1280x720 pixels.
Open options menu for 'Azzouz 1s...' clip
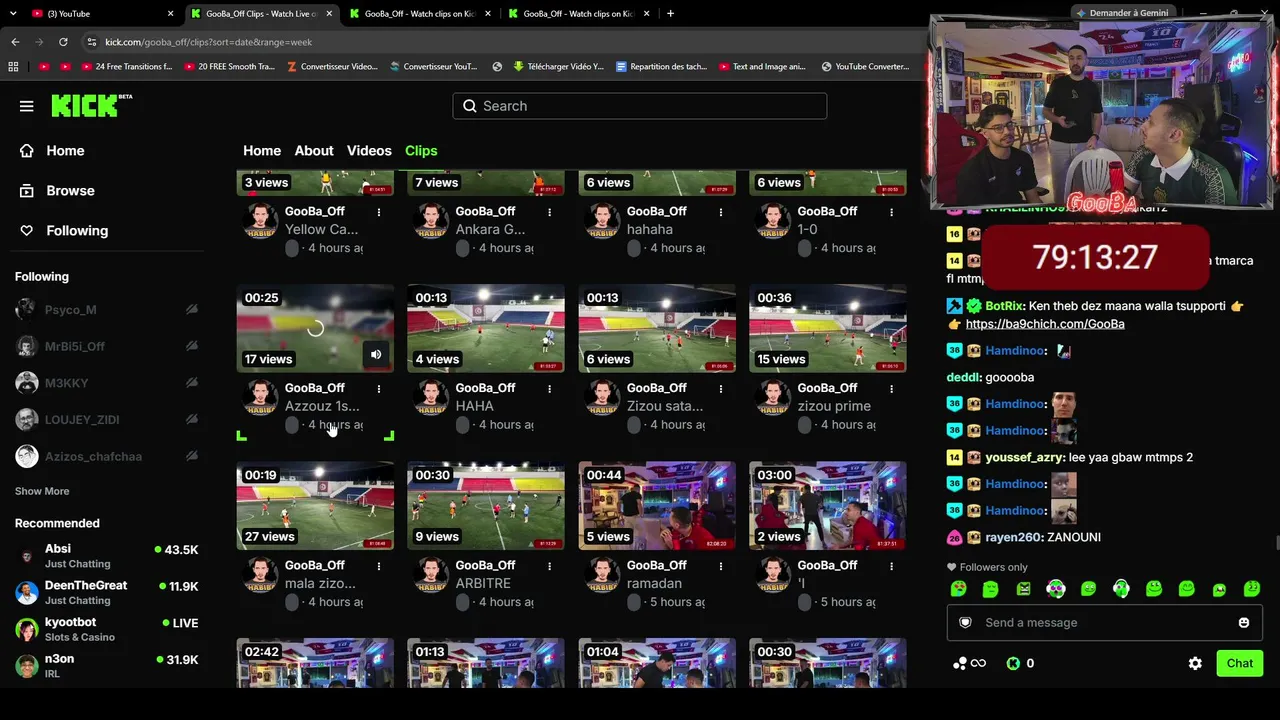[378, 389]
